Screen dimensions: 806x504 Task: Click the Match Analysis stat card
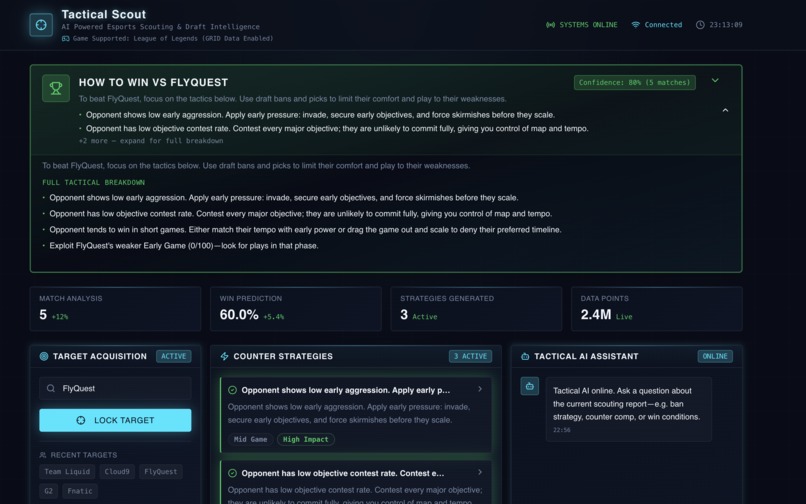pyautogui.click(x=115, y=309)
